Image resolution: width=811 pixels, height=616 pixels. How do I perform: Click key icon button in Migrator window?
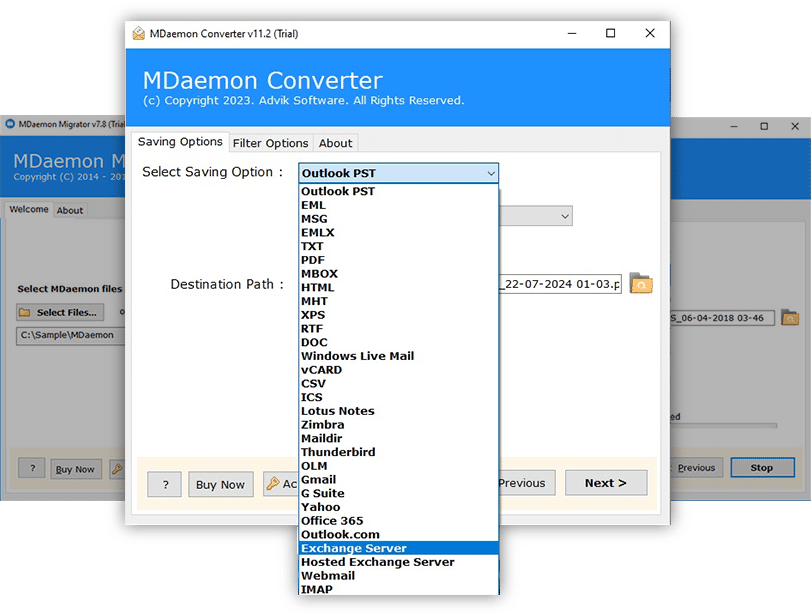point(117,469)
